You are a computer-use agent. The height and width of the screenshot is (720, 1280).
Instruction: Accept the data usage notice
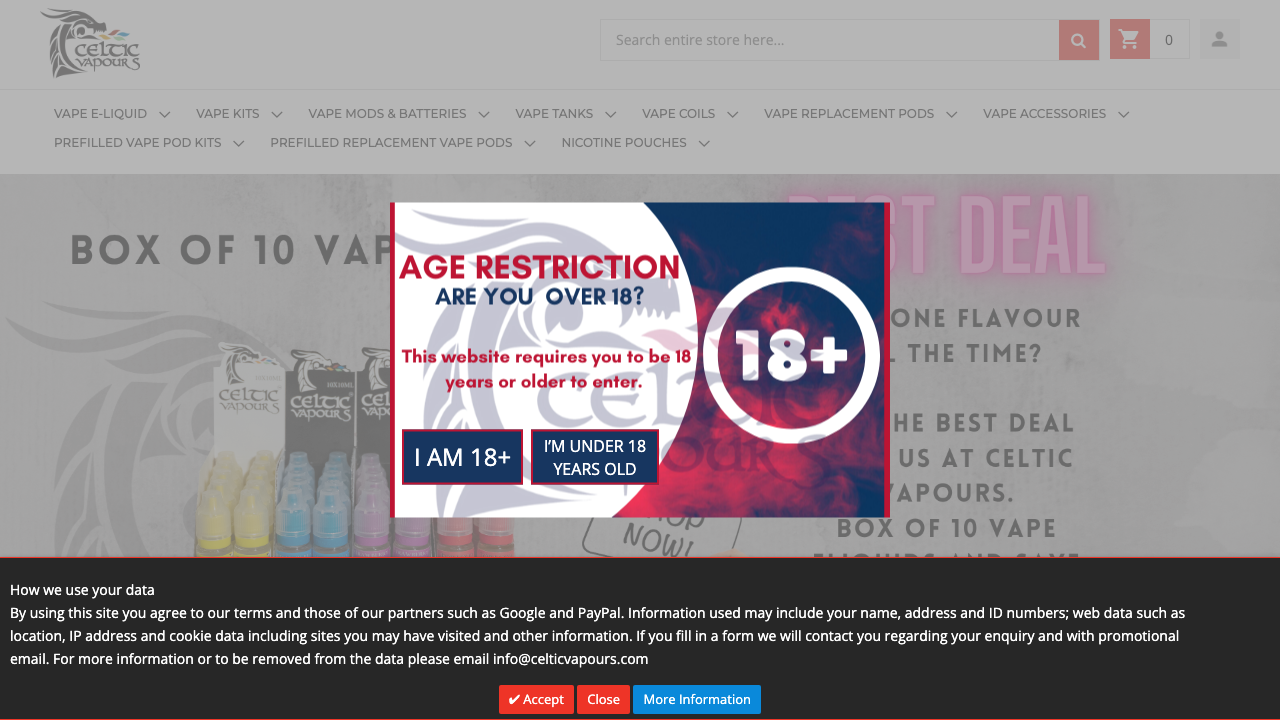click(536, 700)
